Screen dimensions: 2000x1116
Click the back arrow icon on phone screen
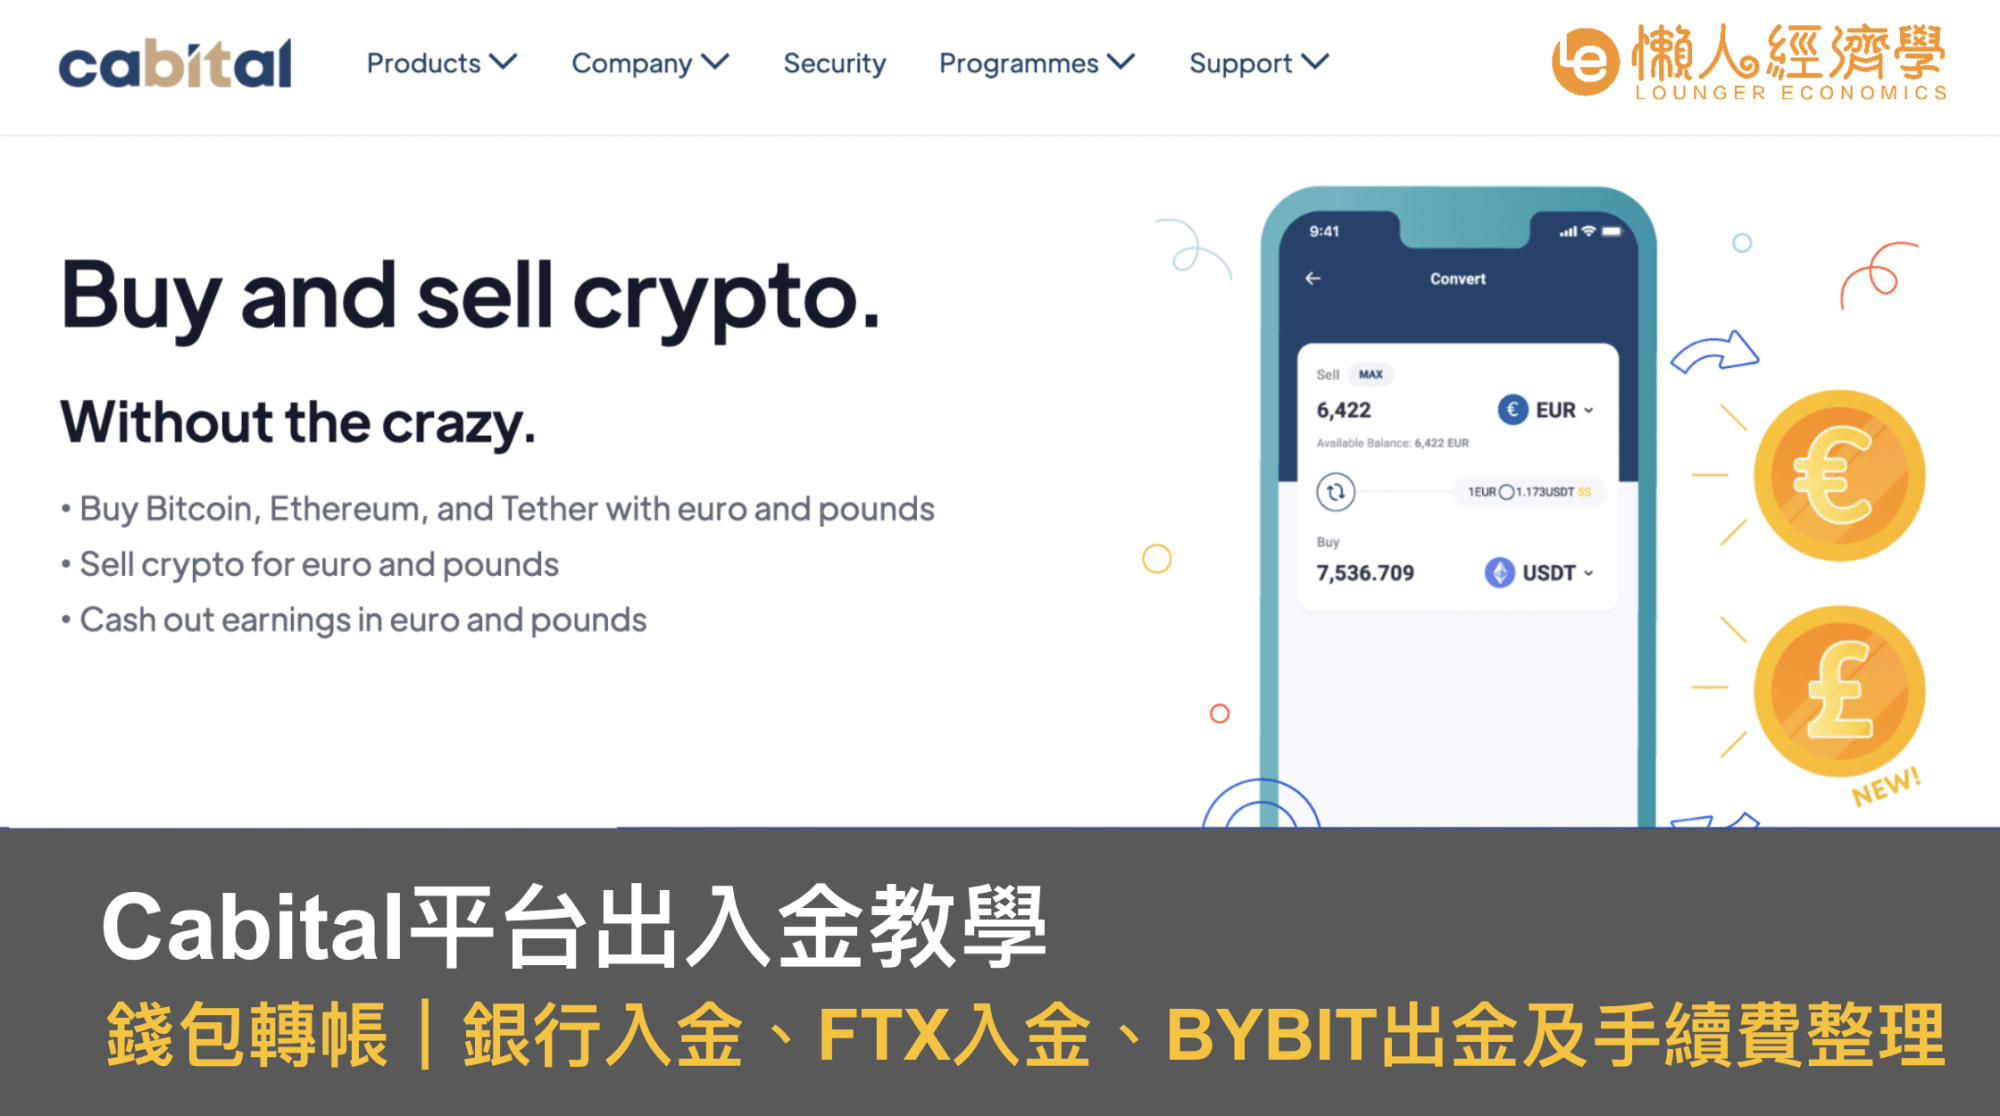(1312, 278)
